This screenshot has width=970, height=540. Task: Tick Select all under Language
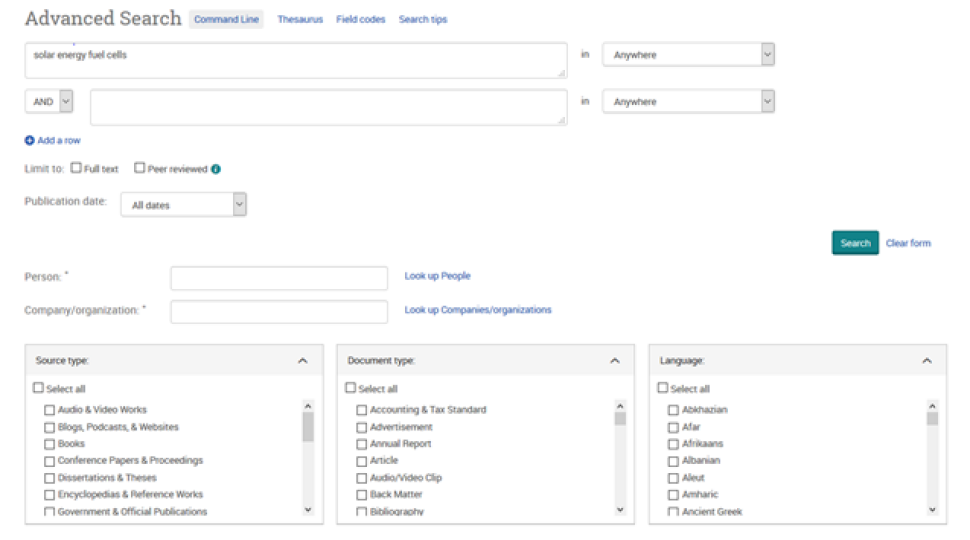pyautogui.click(x=663, y=388)
